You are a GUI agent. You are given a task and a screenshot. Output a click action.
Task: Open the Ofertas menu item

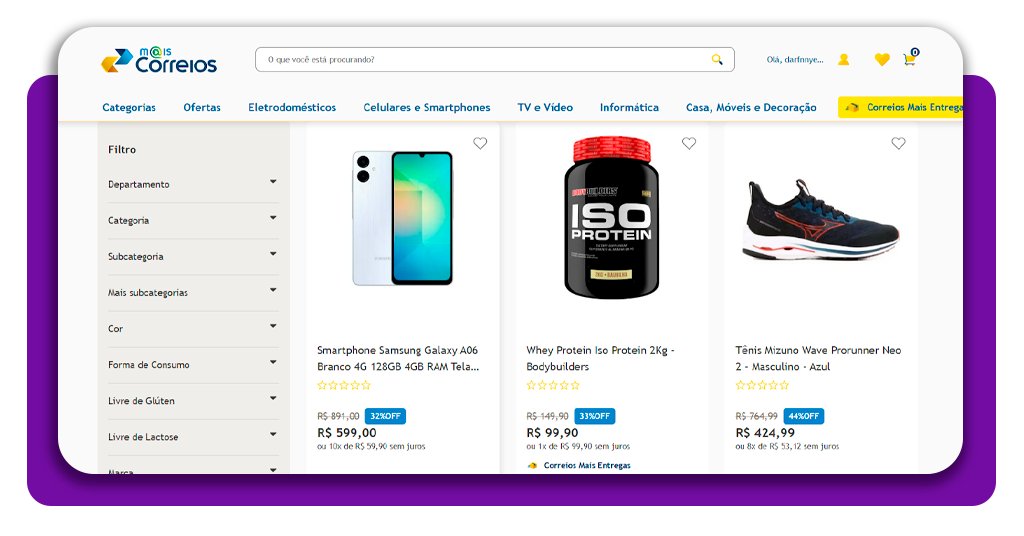(x=202, y=107)
